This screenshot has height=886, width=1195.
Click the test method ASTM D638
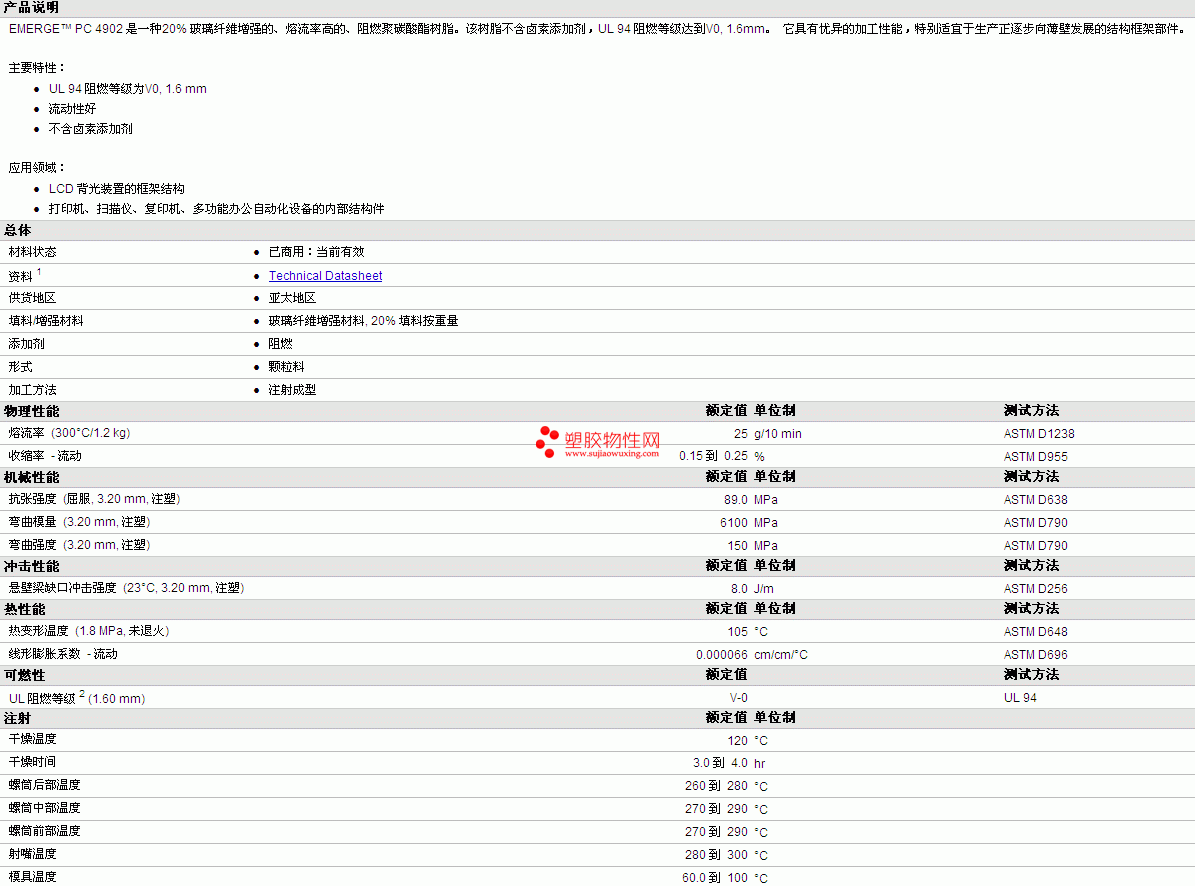(x=1036, y=500)
